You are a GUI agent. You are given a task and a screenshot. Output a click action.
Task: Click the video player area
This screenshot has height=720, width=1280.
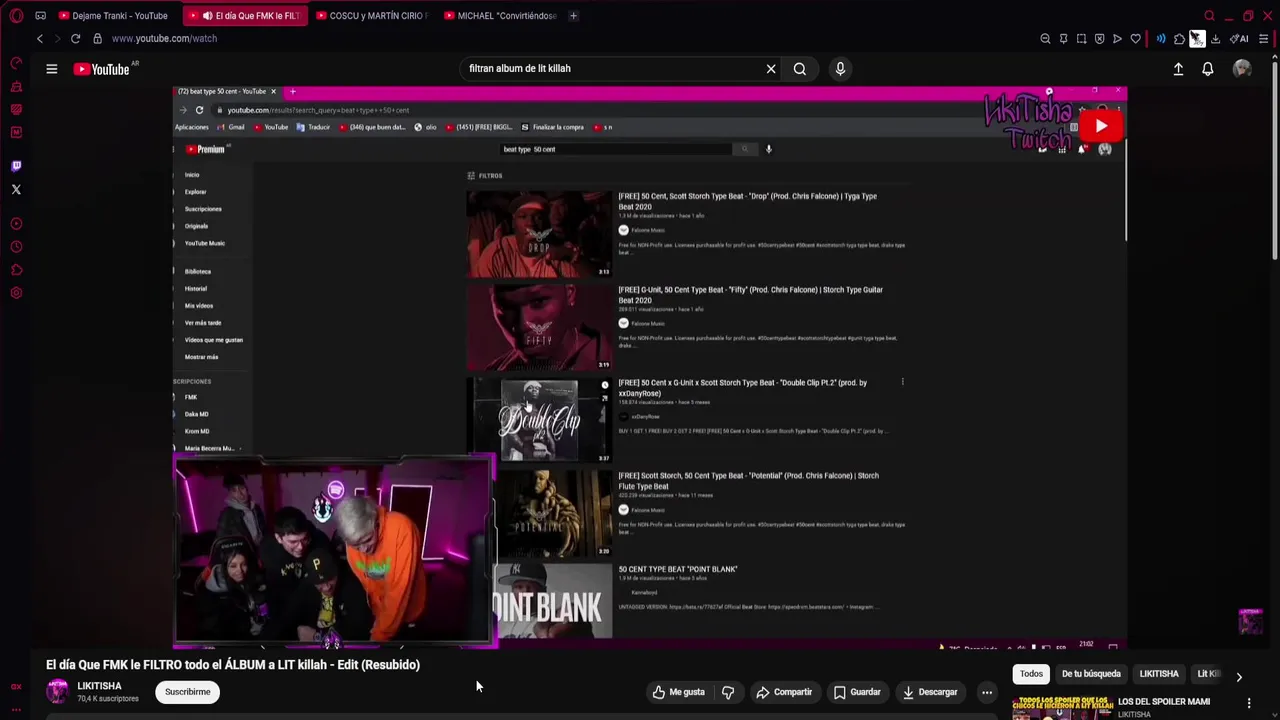(650, 368)
